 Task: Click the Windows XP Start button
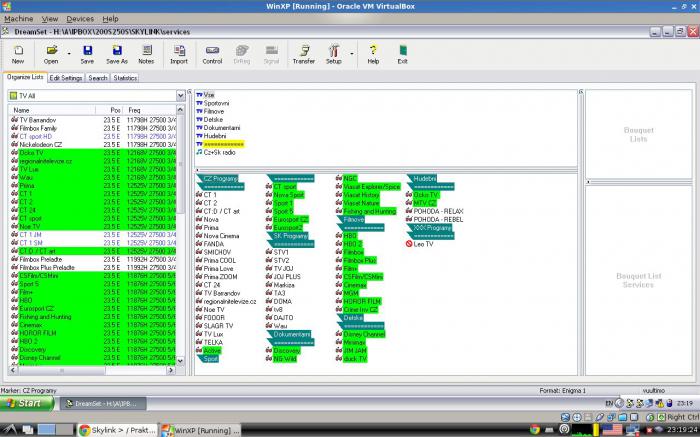point(27,403)
